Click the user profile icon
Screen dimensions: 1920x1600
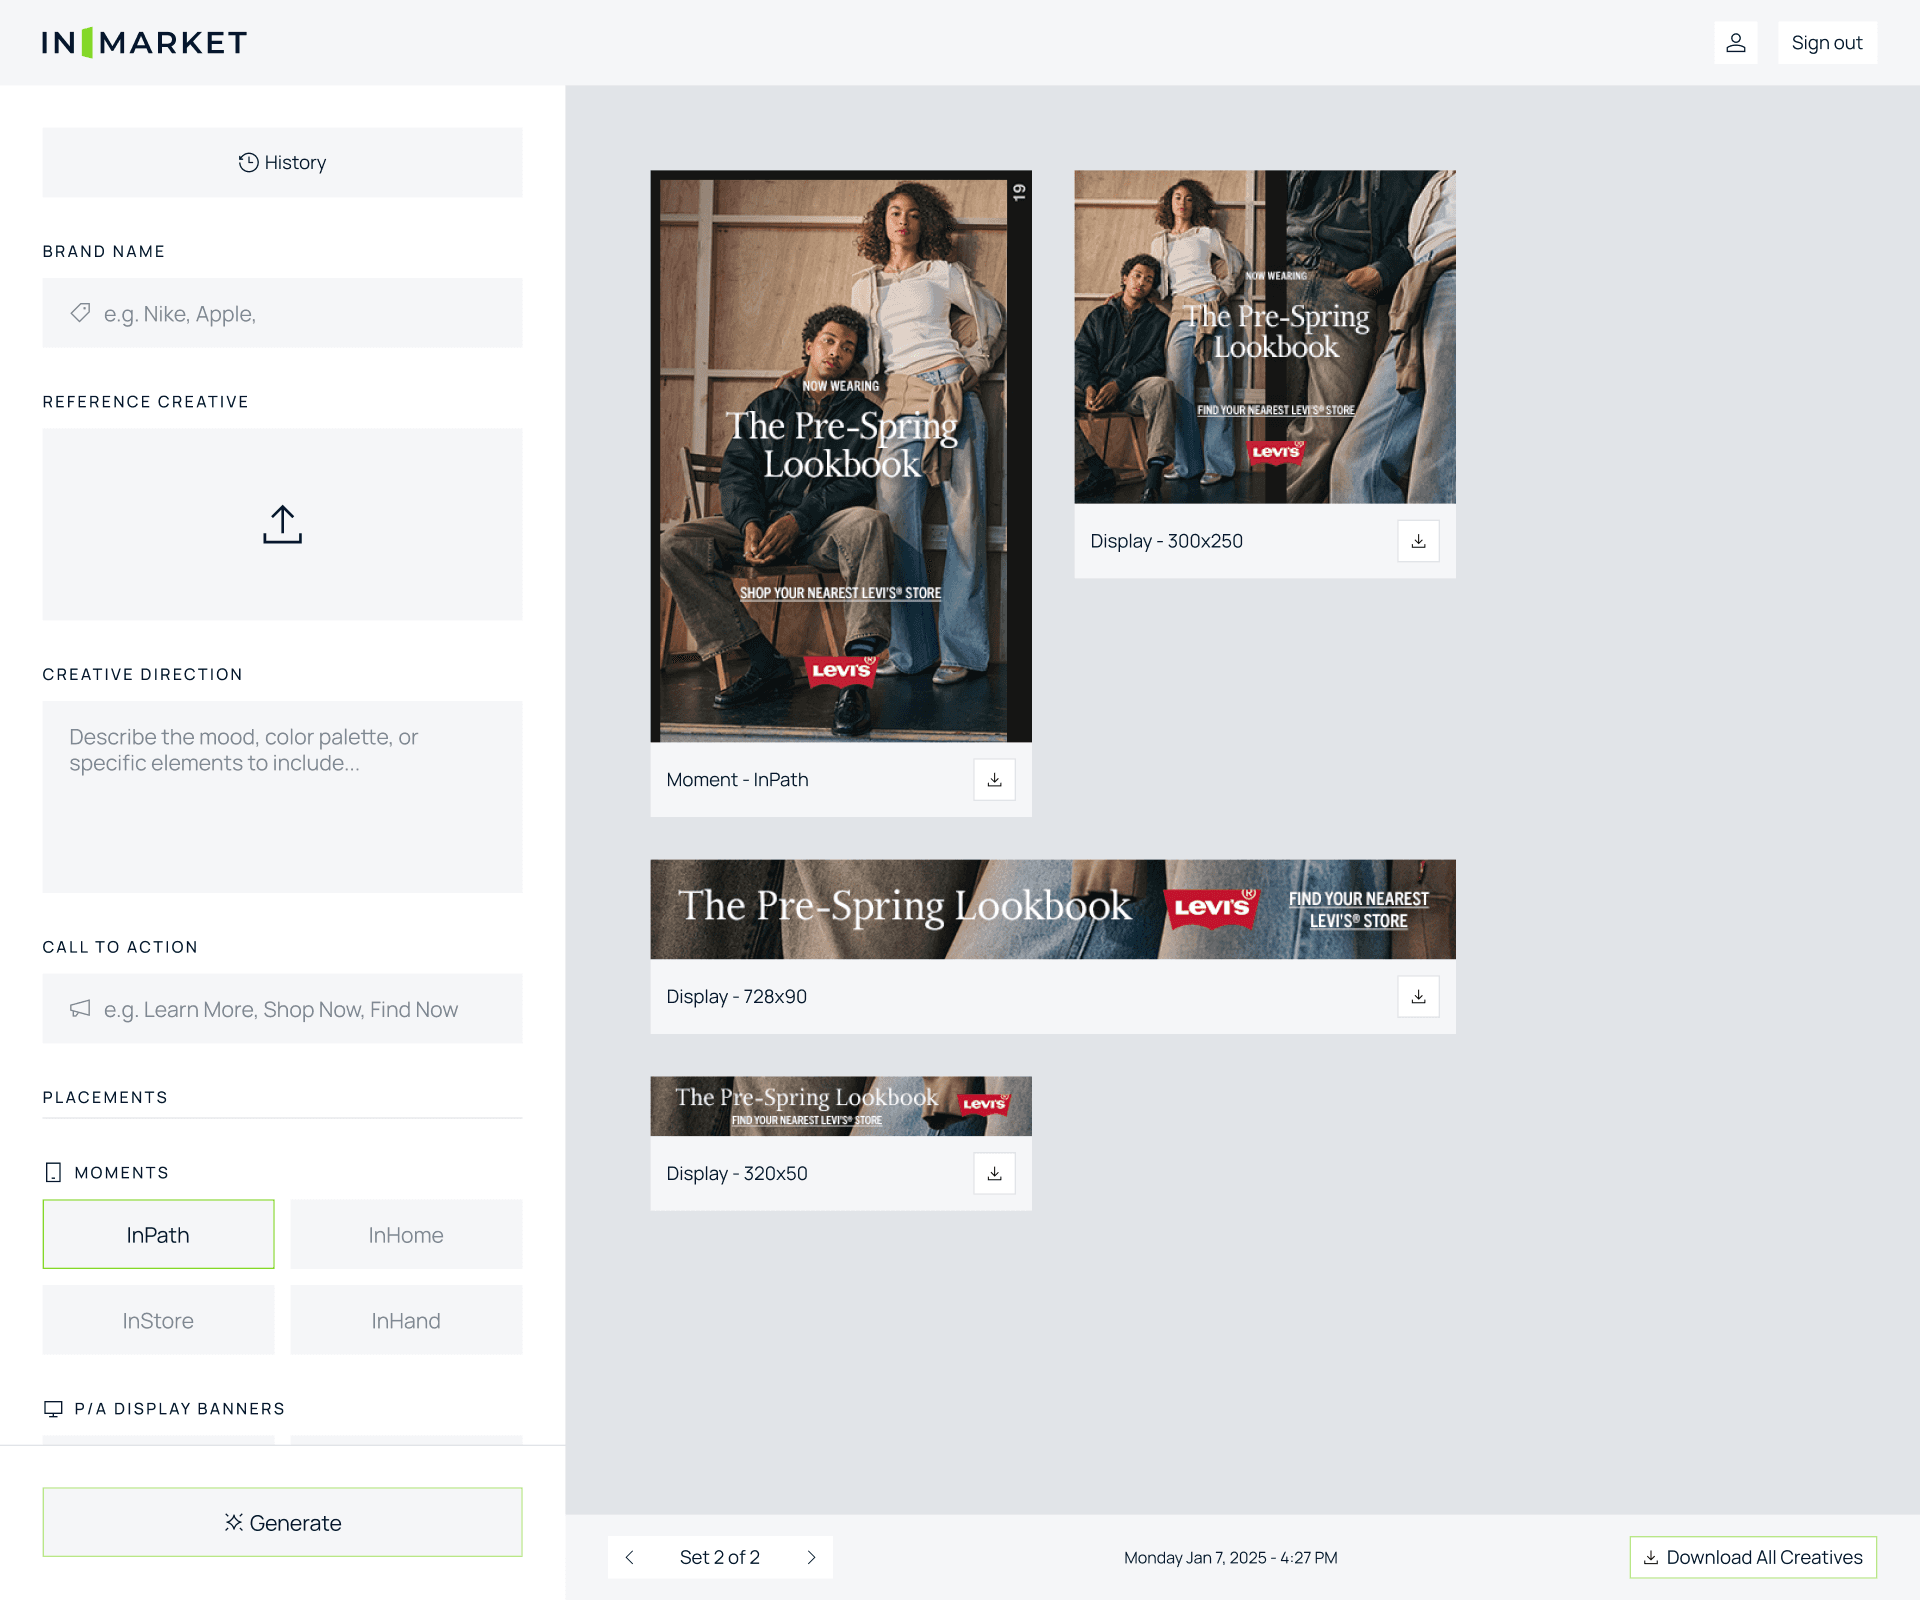(x=1735, y=43)
